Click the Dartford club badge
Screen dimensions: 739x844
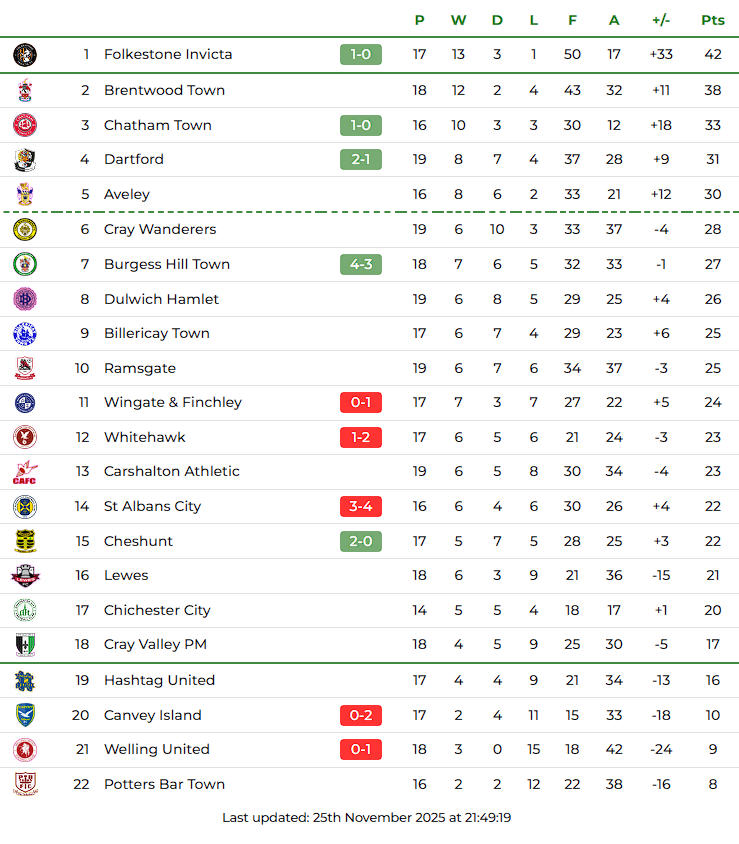[x=25, y=160]
